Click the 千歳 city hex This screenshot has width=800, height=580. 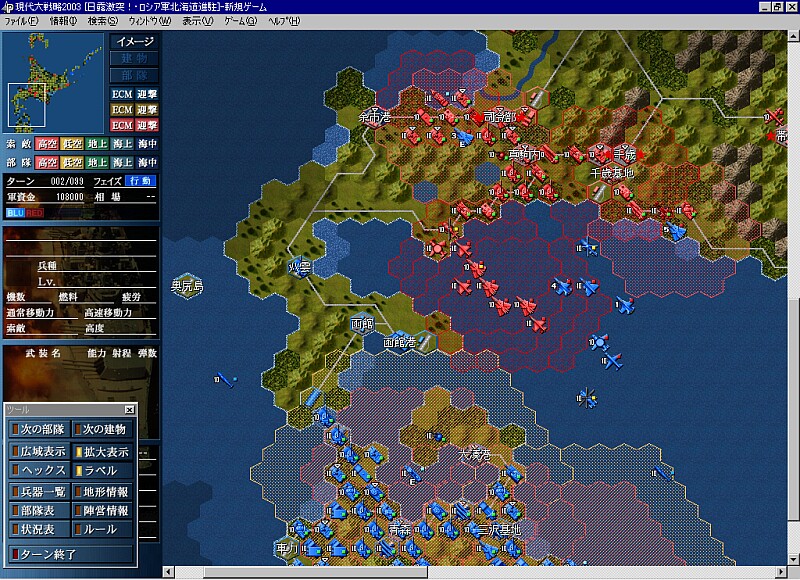point(624,154)
